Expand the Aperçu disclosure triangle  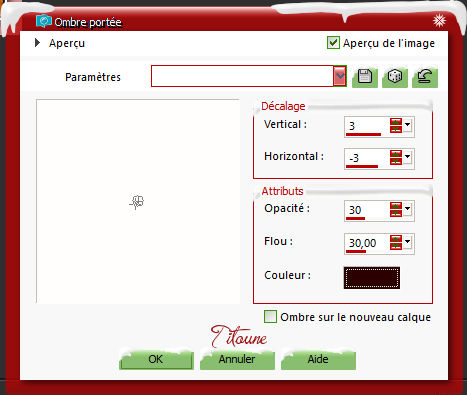pyautogui.click(x=37, y=43)
